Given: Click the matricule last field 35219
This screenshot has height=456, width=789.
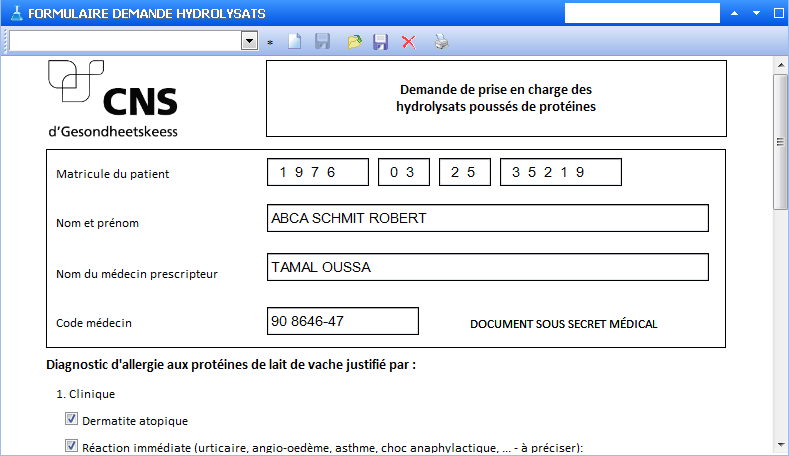Looking at the screenshot, I should tap(560, 172).
